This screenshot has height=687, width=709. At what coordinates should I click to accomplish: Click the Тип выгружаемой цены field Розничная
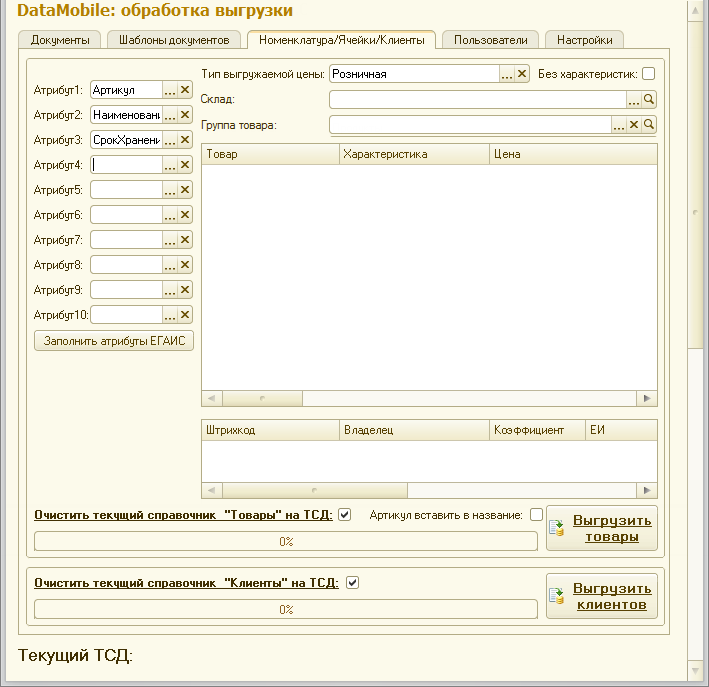click(415, 74)
